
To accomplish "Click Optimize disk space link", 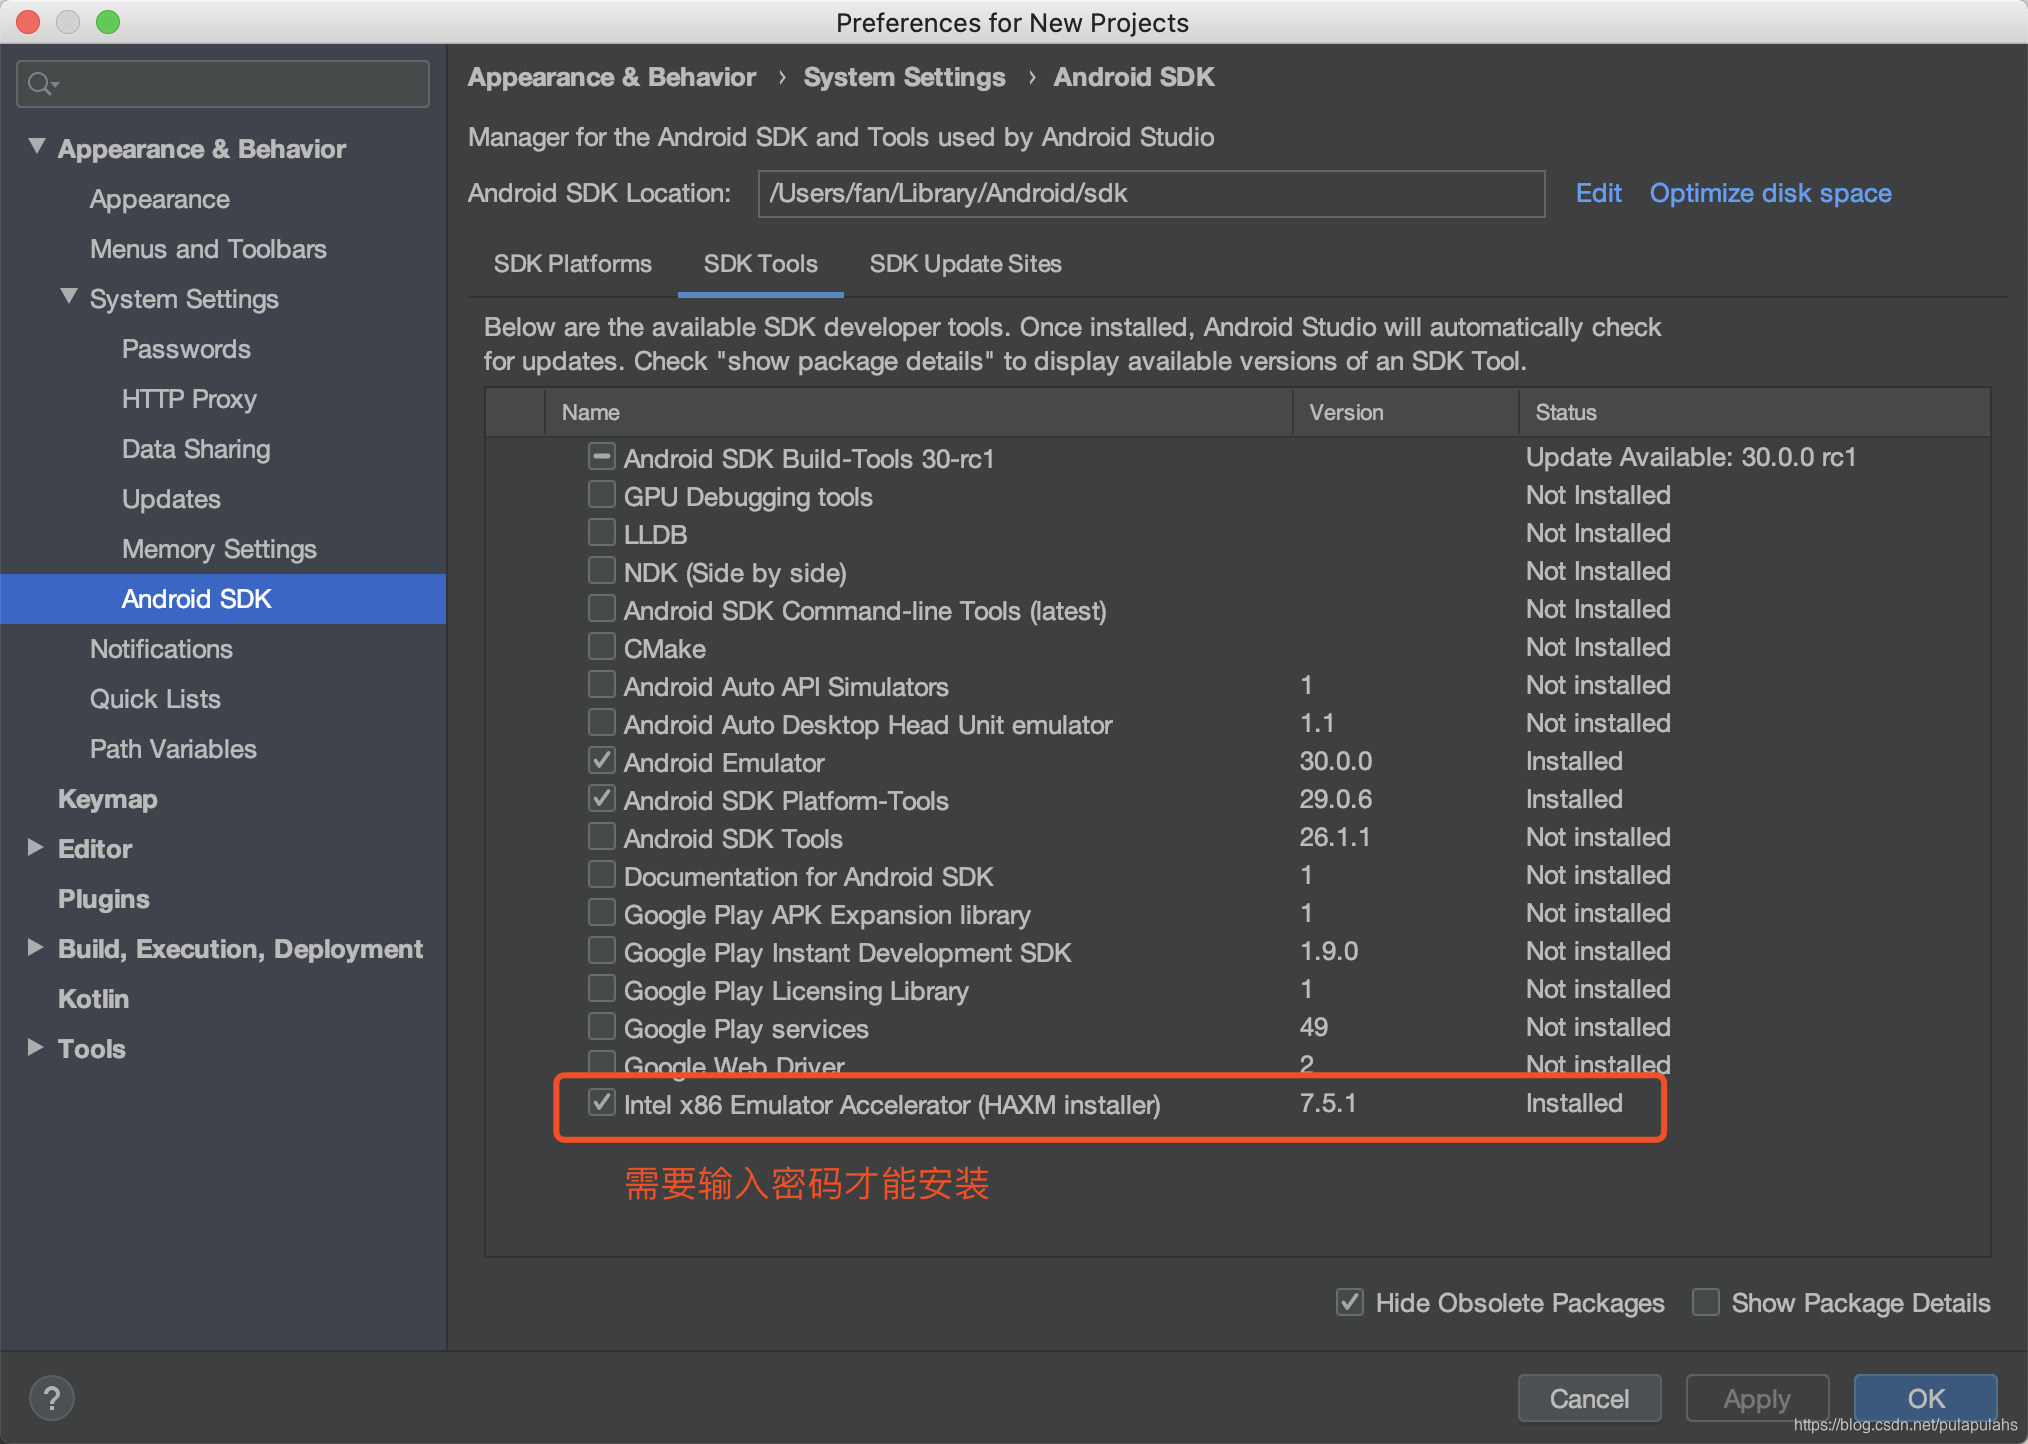I will point(1770,193).
